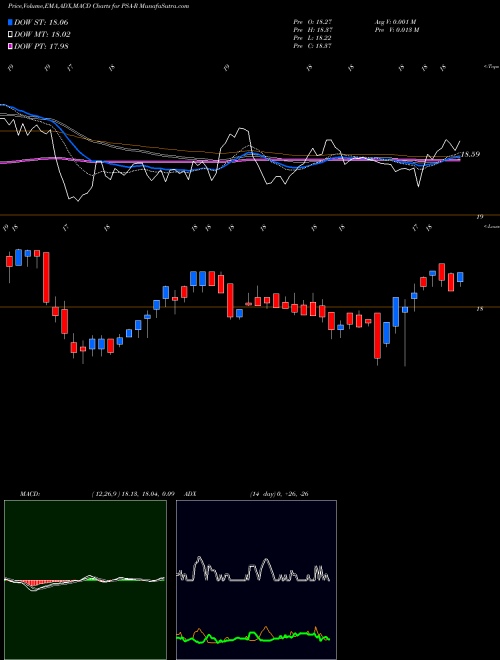Click the magenta swatch beside DOW PT
The width and height of the screenshot is (500, 660).
tap(10, 46)
